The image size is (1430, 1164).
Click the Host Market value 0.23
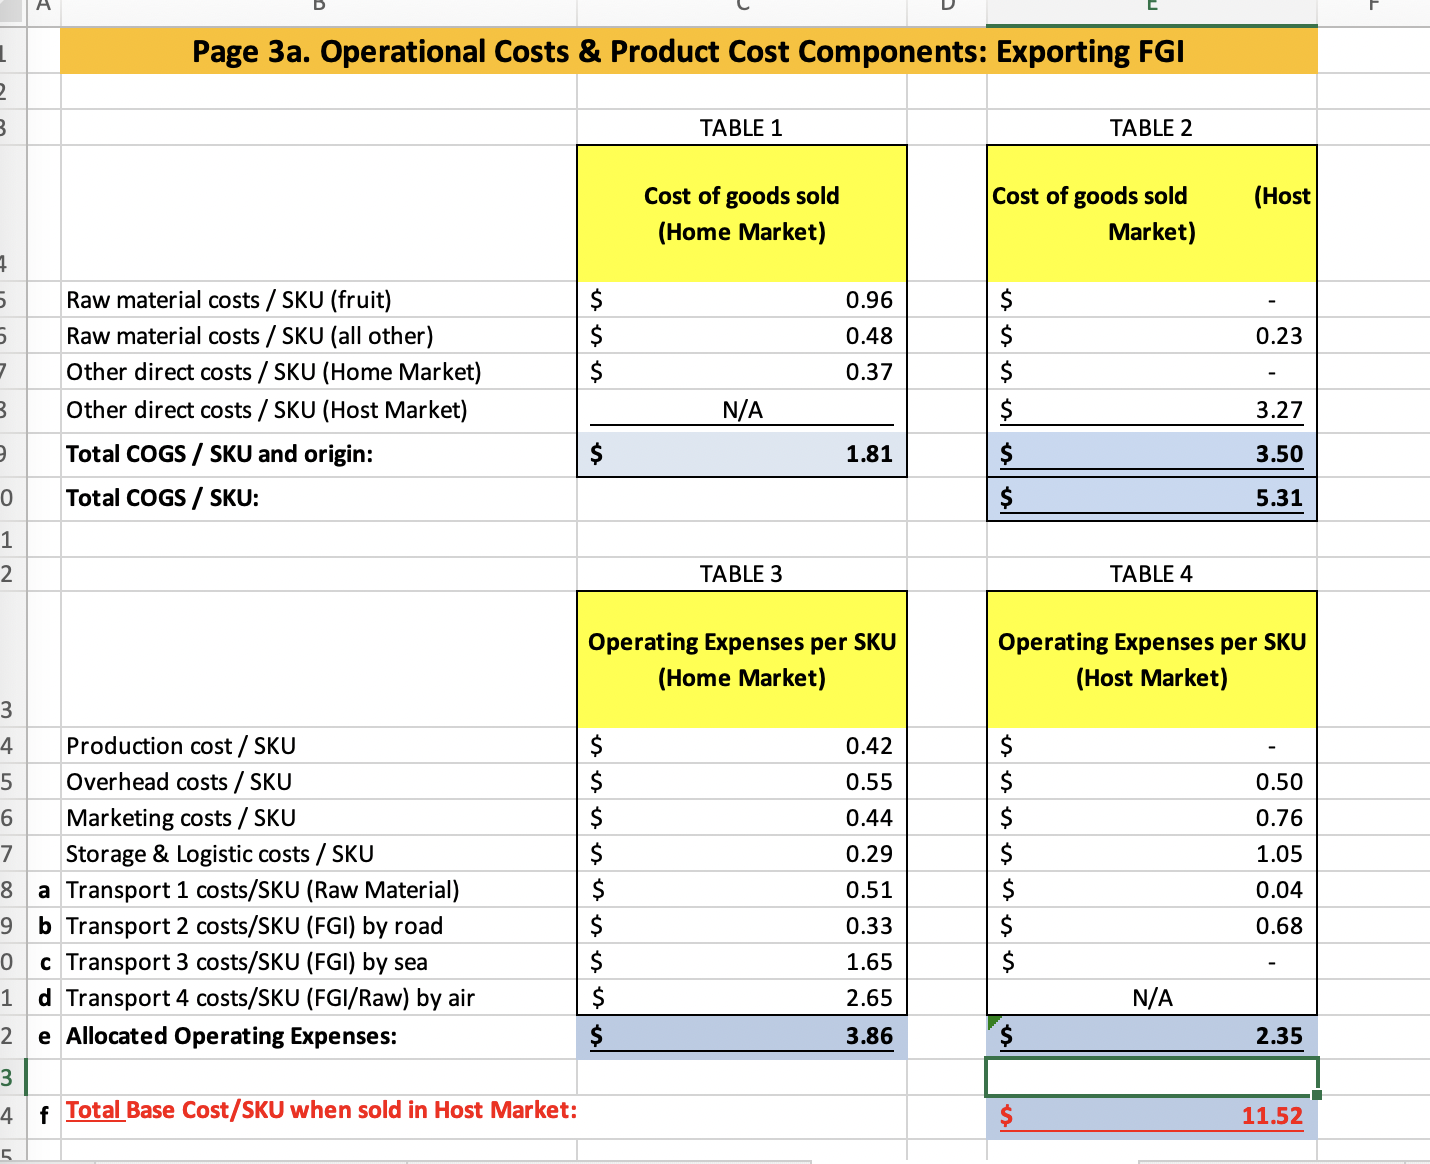click(x=1151, y=336)
